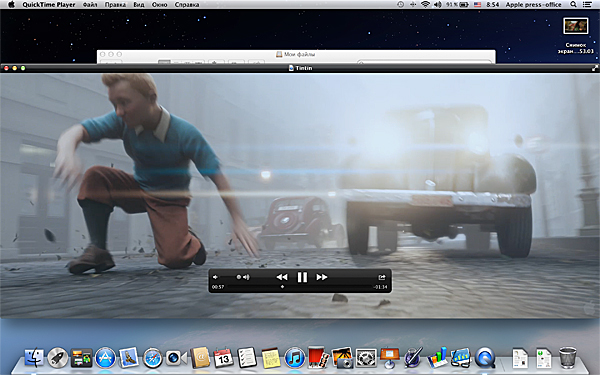The height and width of the screenshot is (375, 600).
Task: Open the Вид menu
Action: point(139,5)
